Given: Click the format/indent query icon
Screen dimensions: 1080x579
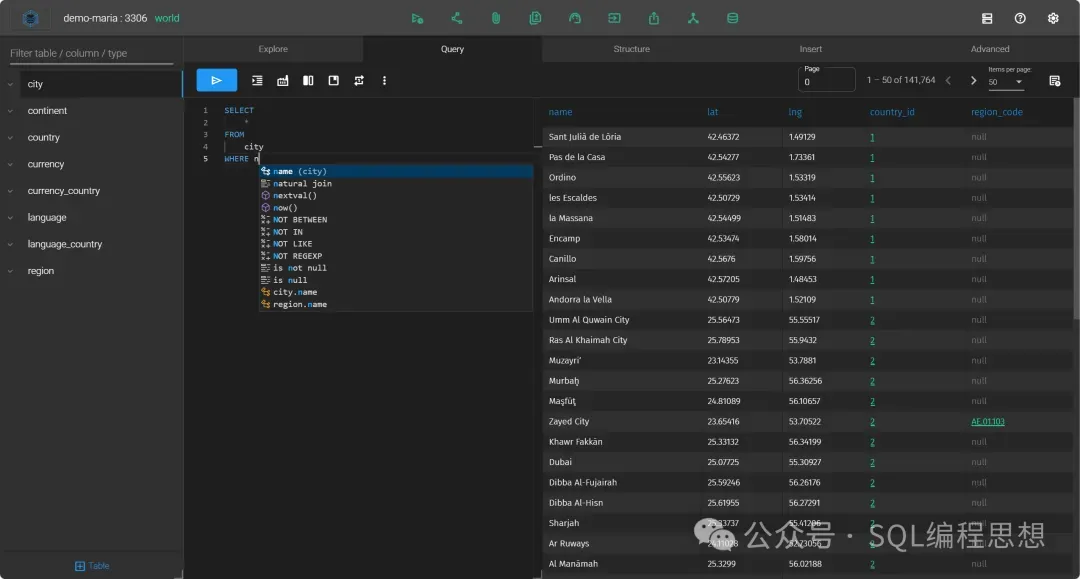Looking at the screenshot, I should point(257,81).
